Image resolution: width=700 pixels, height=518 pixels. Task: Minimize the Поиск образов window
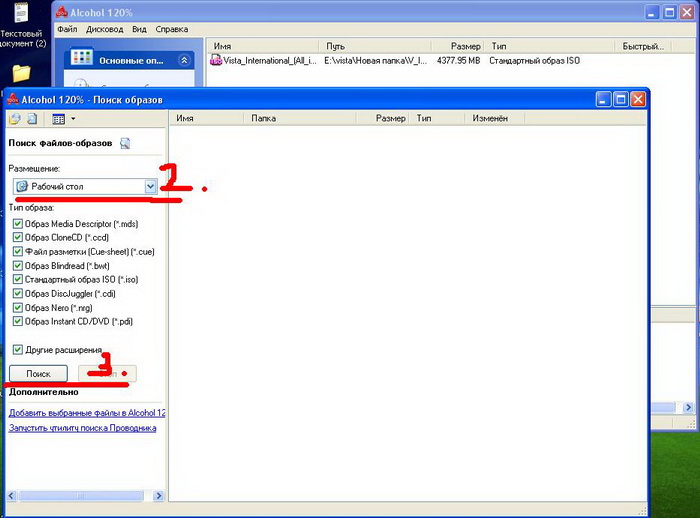click(603, 99)
